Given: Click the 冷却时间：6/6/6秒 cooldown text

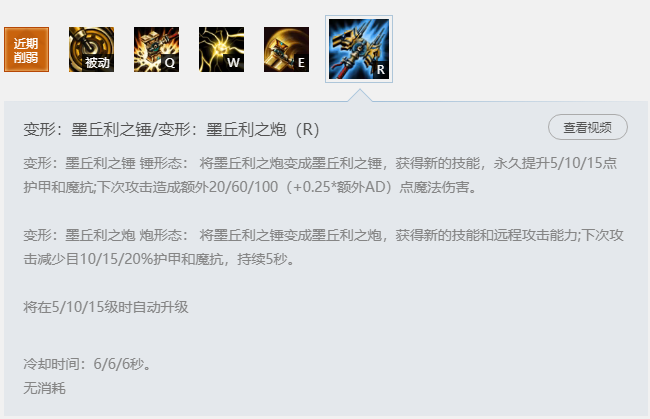Looking at the screenshot, I should tap(87, 364).
